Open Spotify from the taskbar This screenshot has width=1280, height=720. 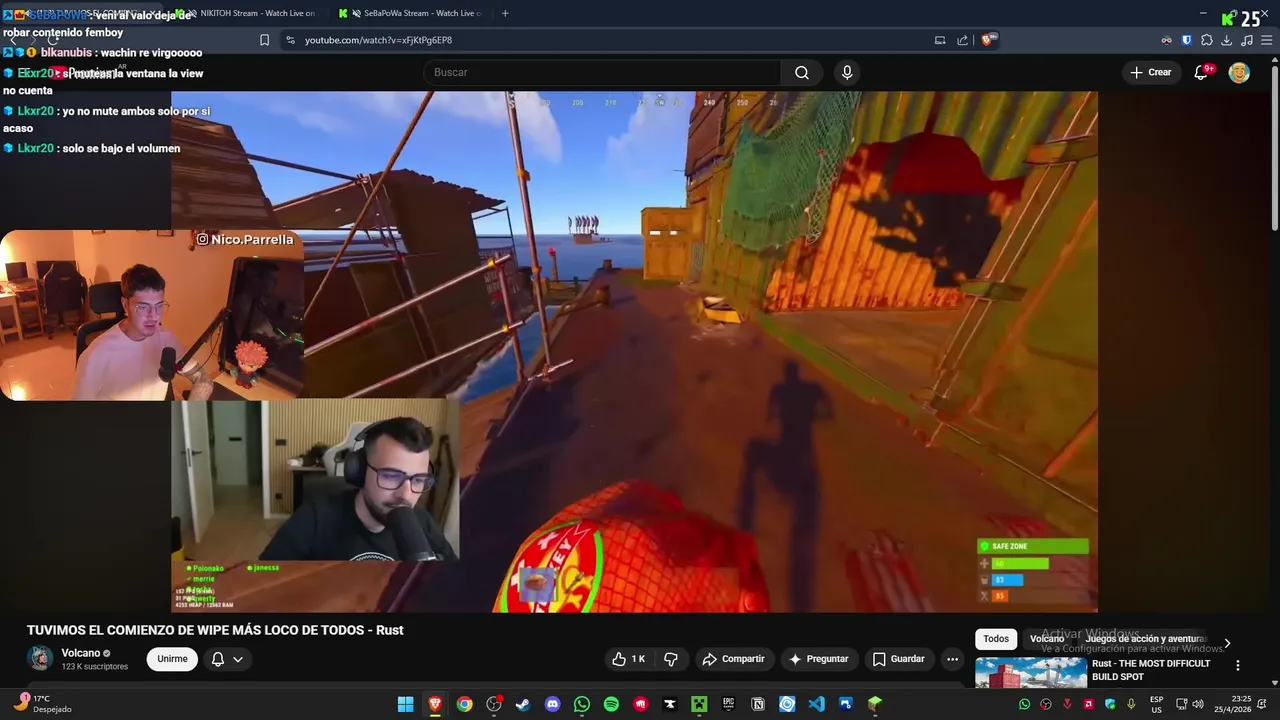coord(611,704)
